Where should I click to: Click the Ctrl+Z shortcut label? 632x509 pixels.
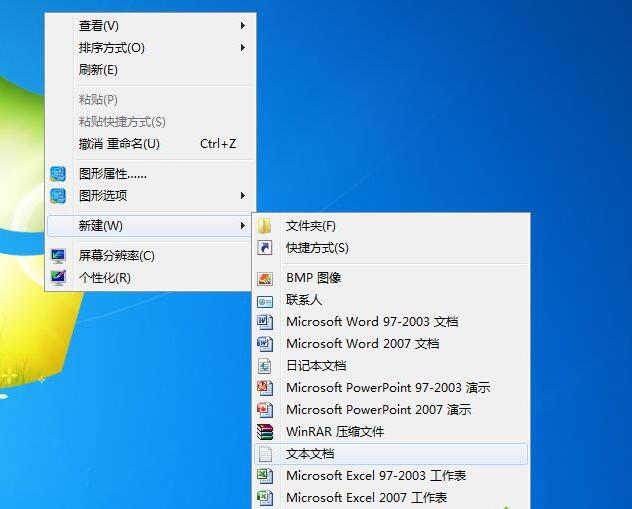tap(218, 144)
